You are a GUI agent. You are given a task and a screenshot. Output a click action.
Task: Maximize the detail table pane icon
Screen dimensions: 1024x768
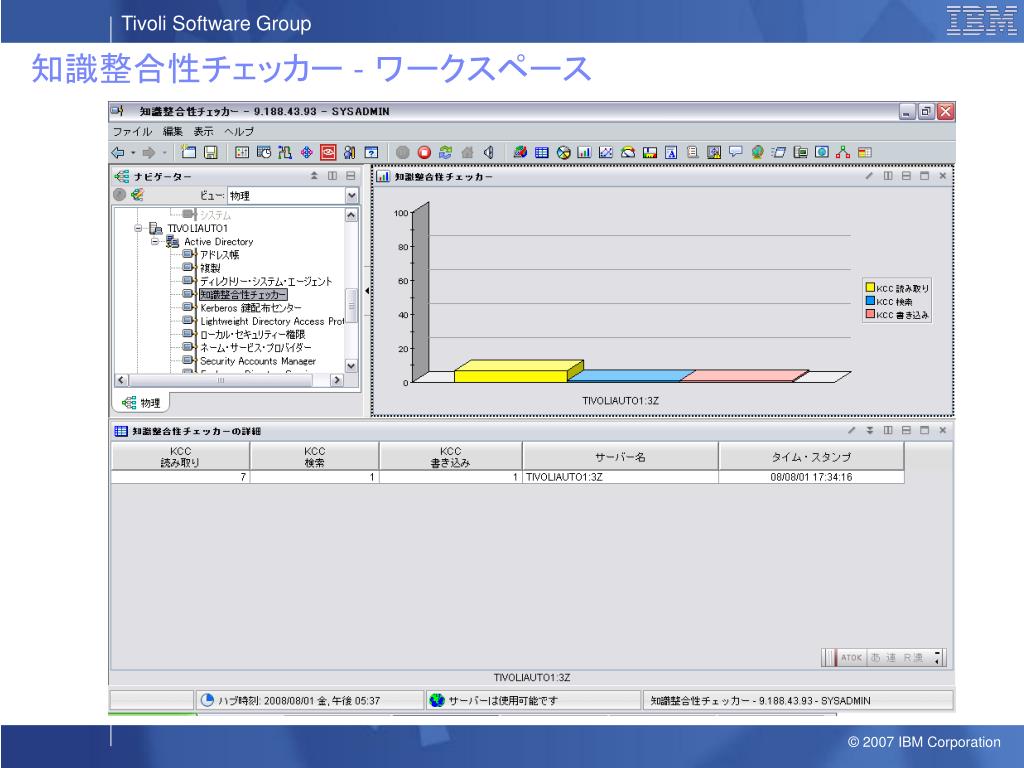pos(924,430)
